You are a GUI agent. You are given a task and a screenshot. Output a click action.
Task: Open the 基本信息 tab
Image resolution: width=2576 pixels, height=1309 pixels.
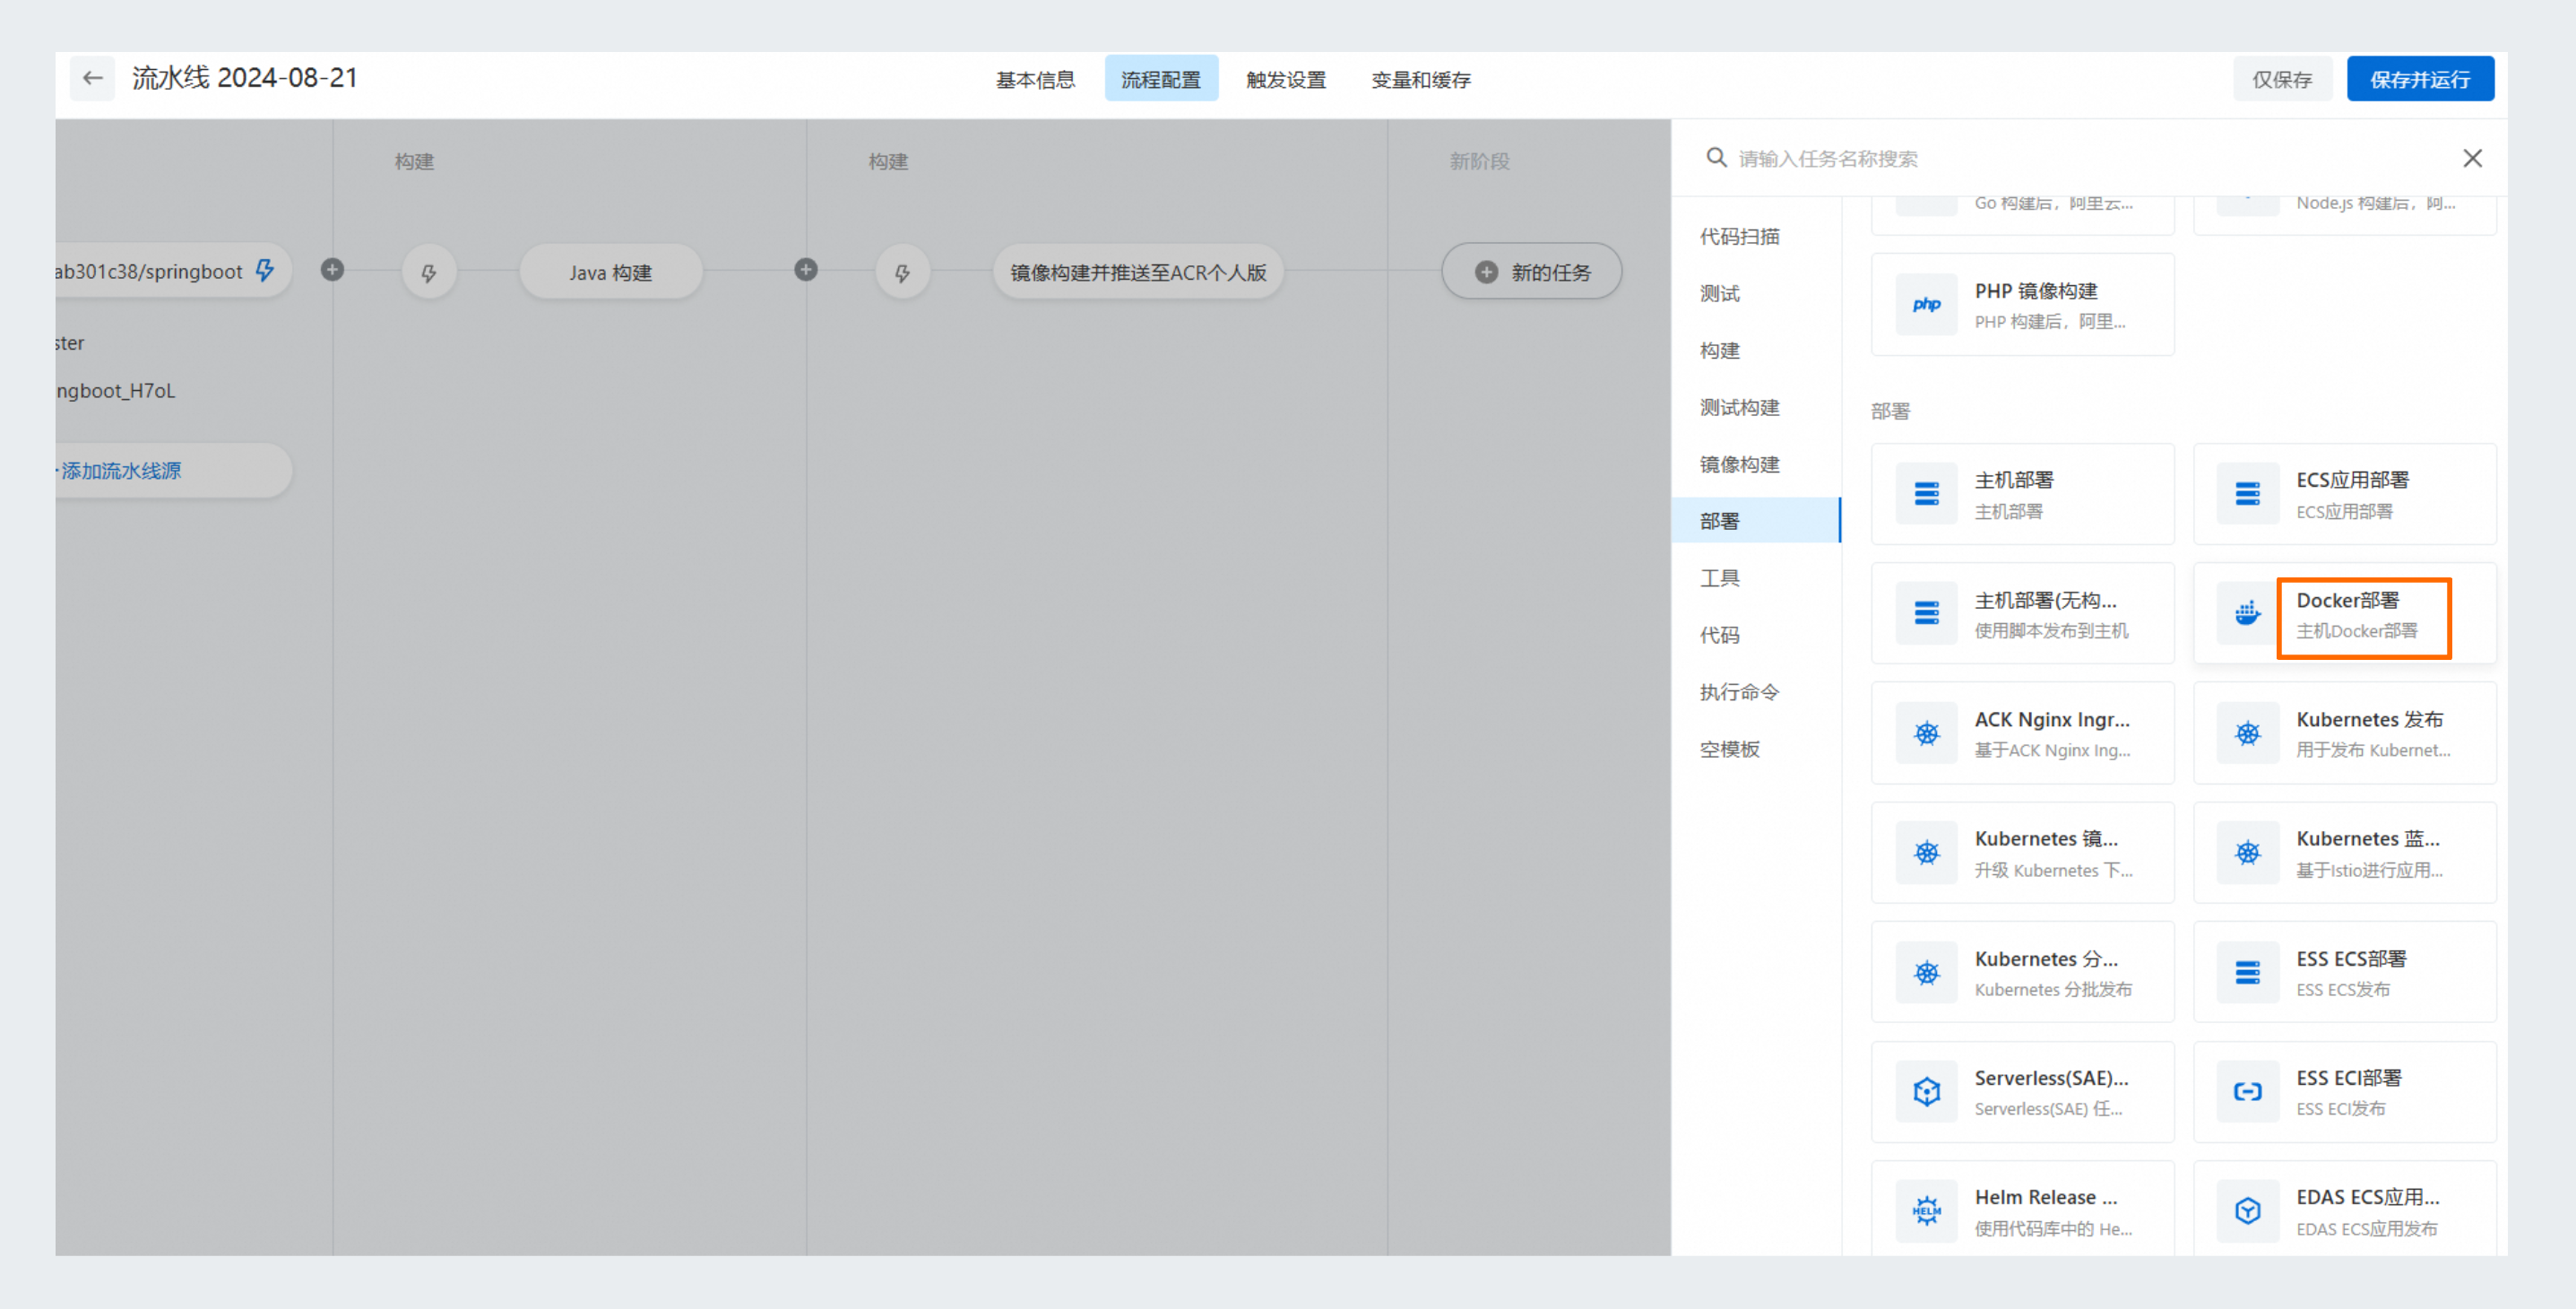(x=1035, y=79)
